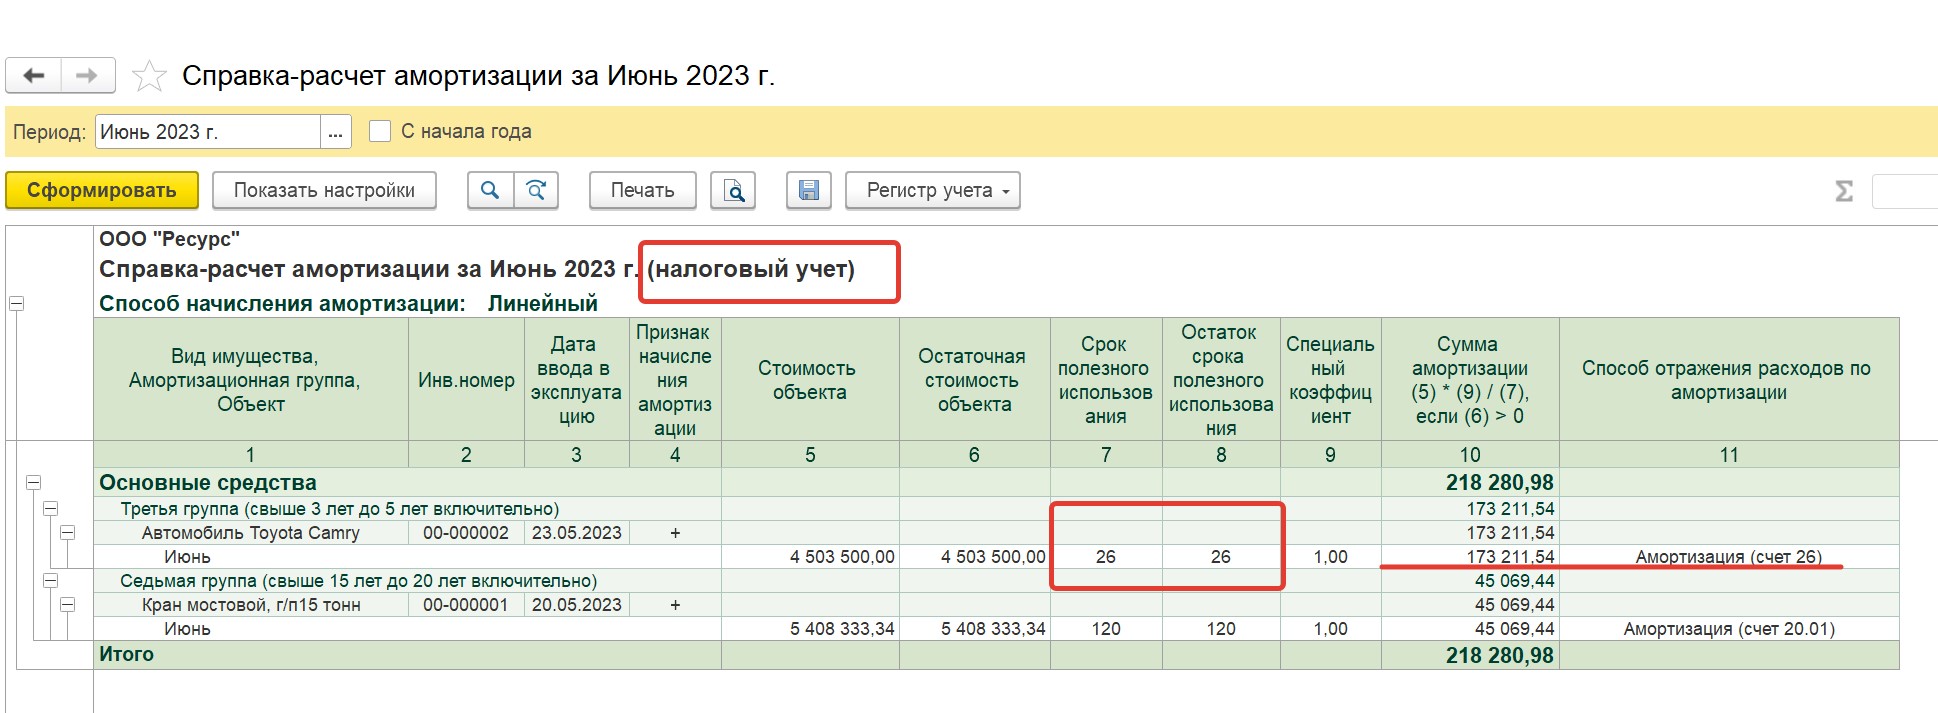Click Показать настройки button
The width and height of the screenshot is (1938, 713).
click(324, 190)
